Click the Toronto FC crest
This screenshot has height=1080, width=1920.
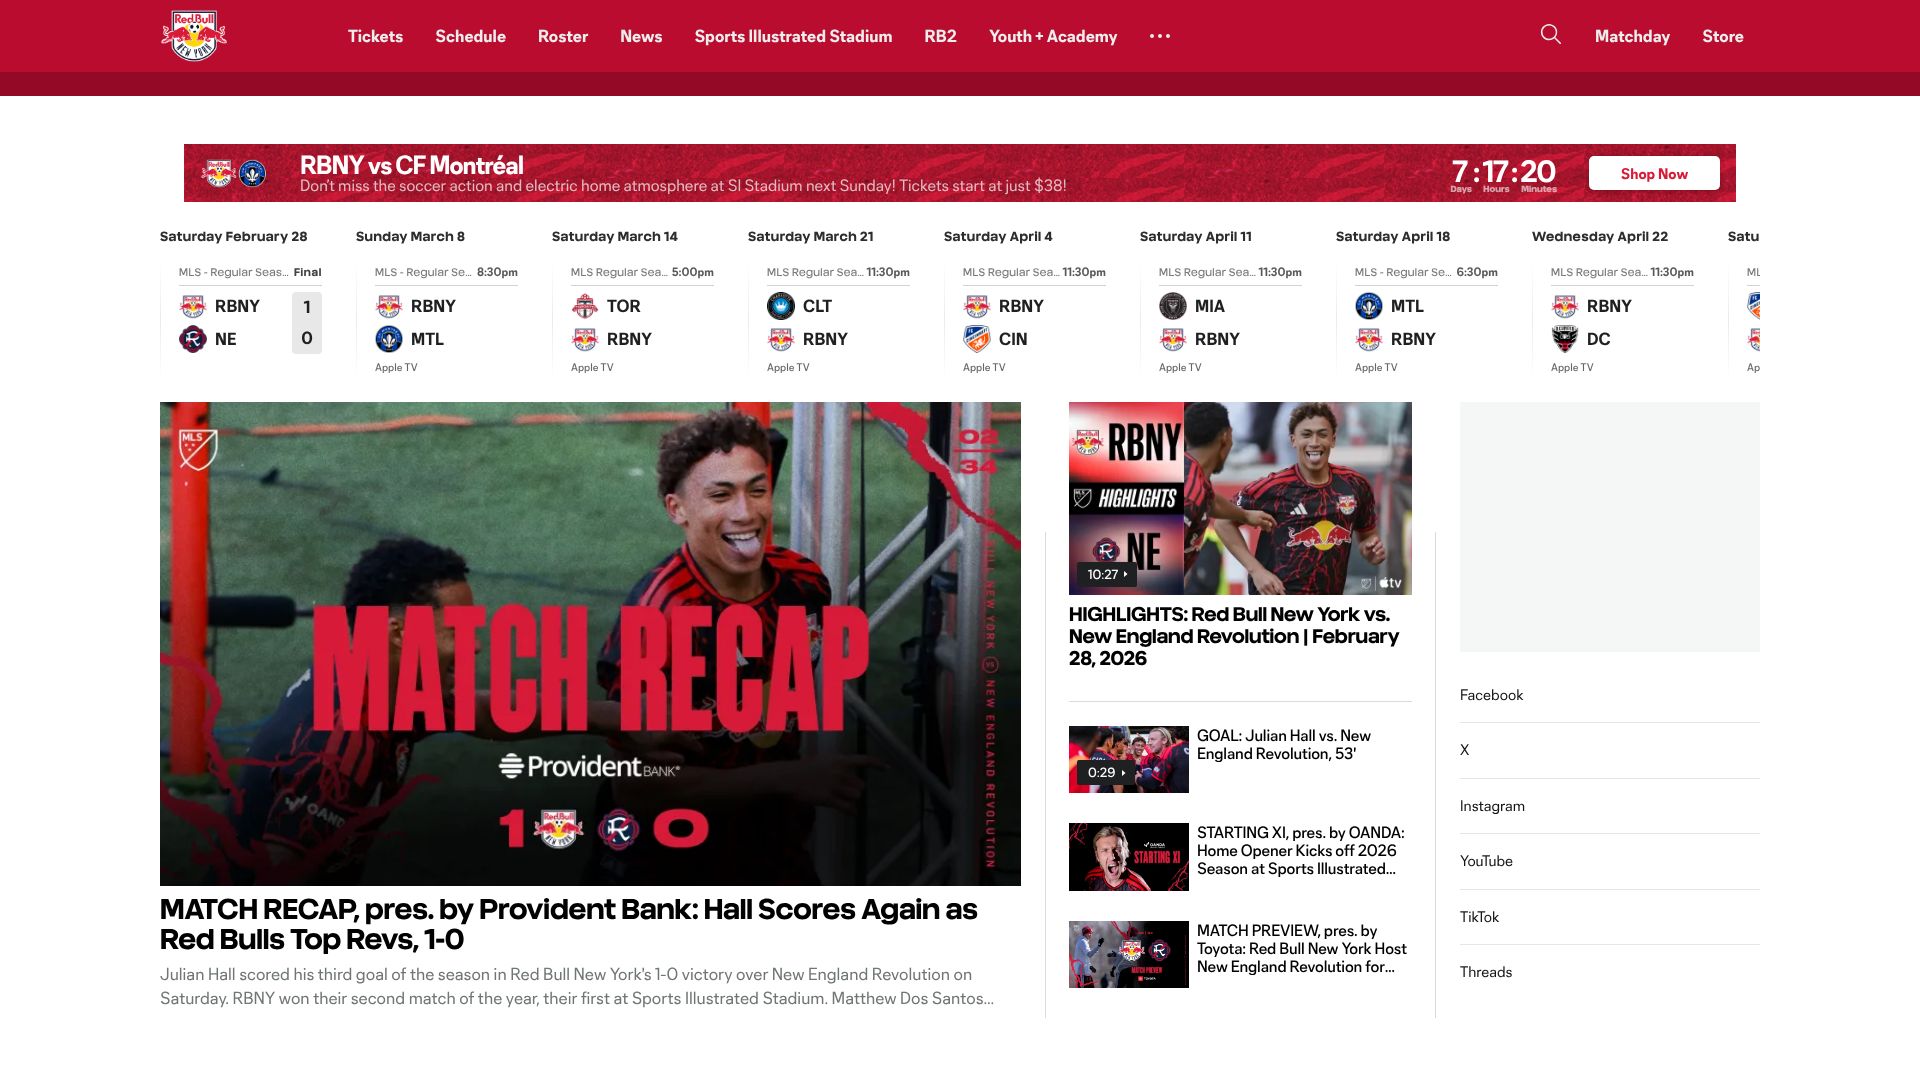[x=585, y=306]
